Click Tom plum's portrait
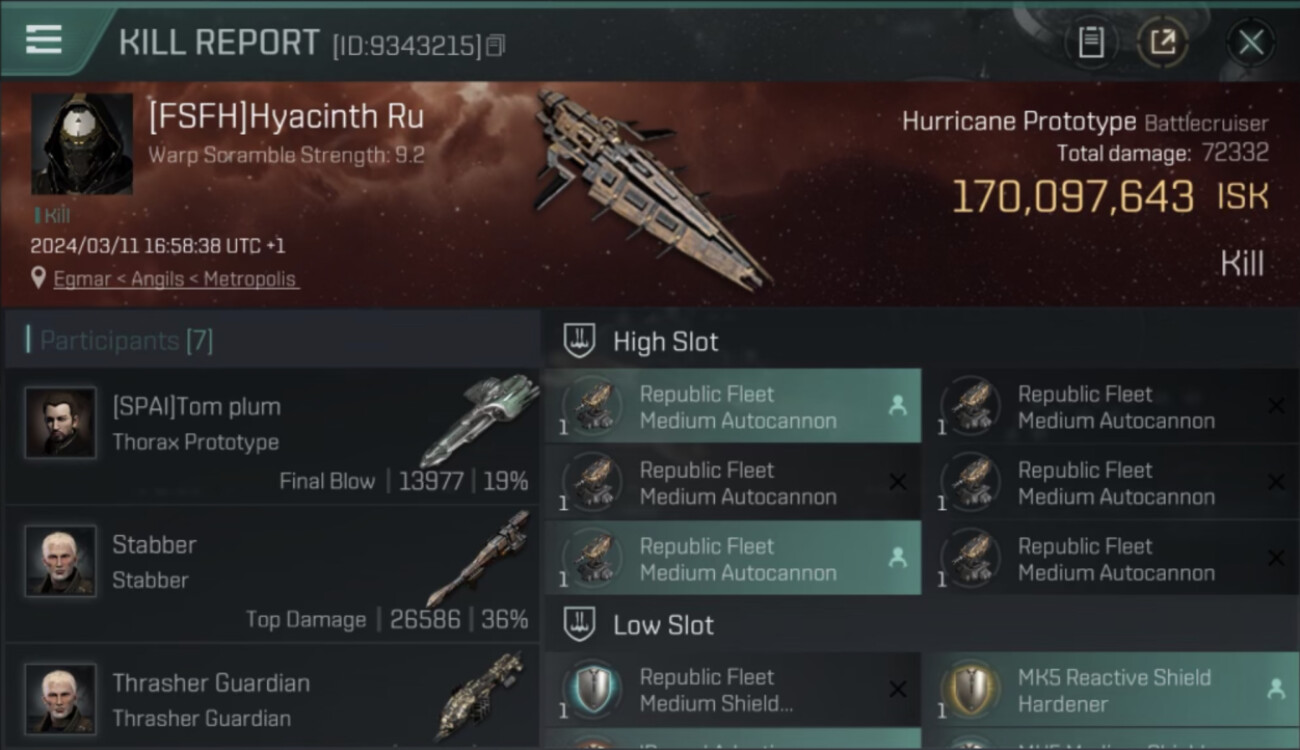Image resolution: width=1300 pixels, height=750 pixels. (x=61, y=423)
